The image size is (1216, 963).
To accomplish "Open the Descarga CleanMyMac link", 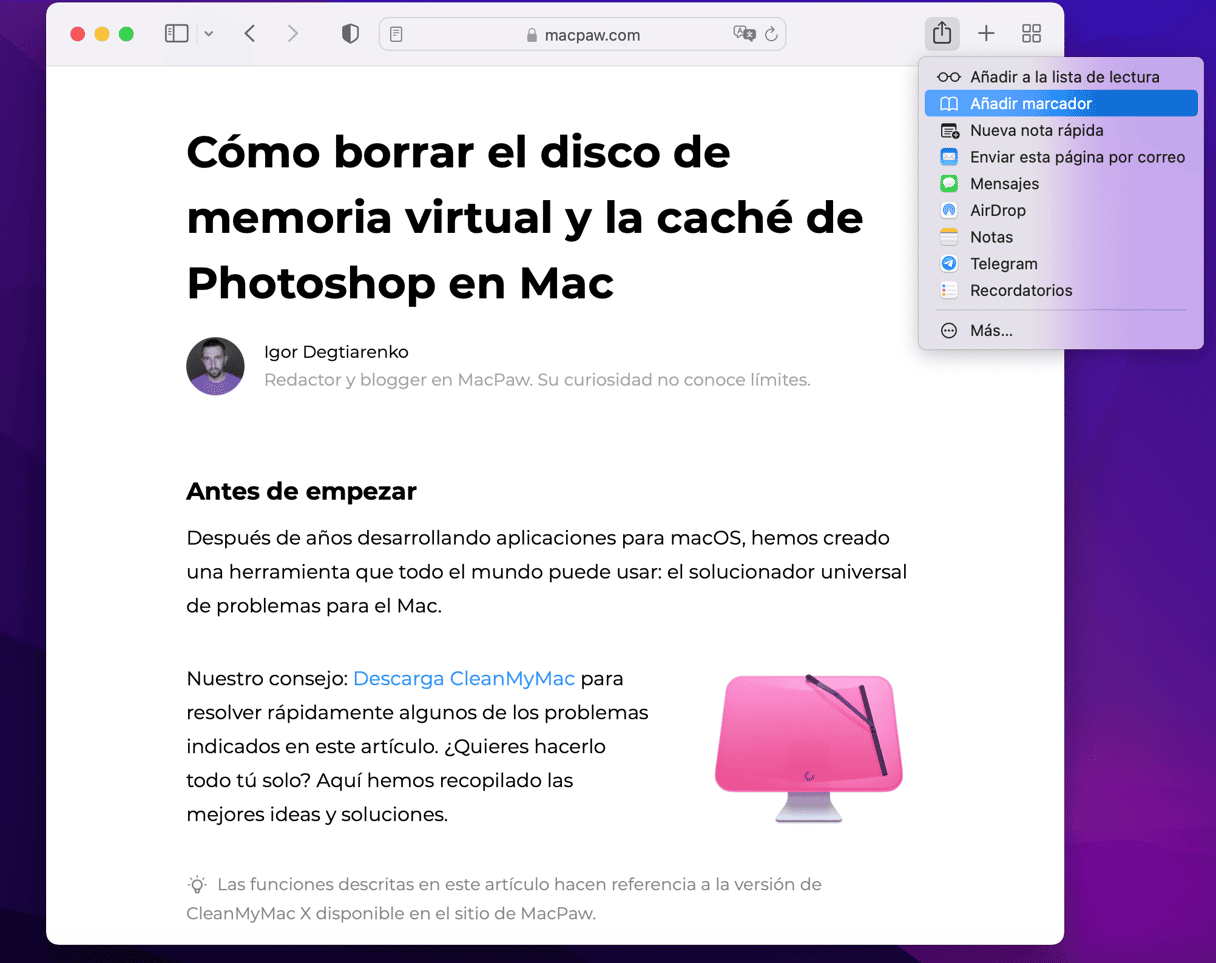I will tap(464, 679).
